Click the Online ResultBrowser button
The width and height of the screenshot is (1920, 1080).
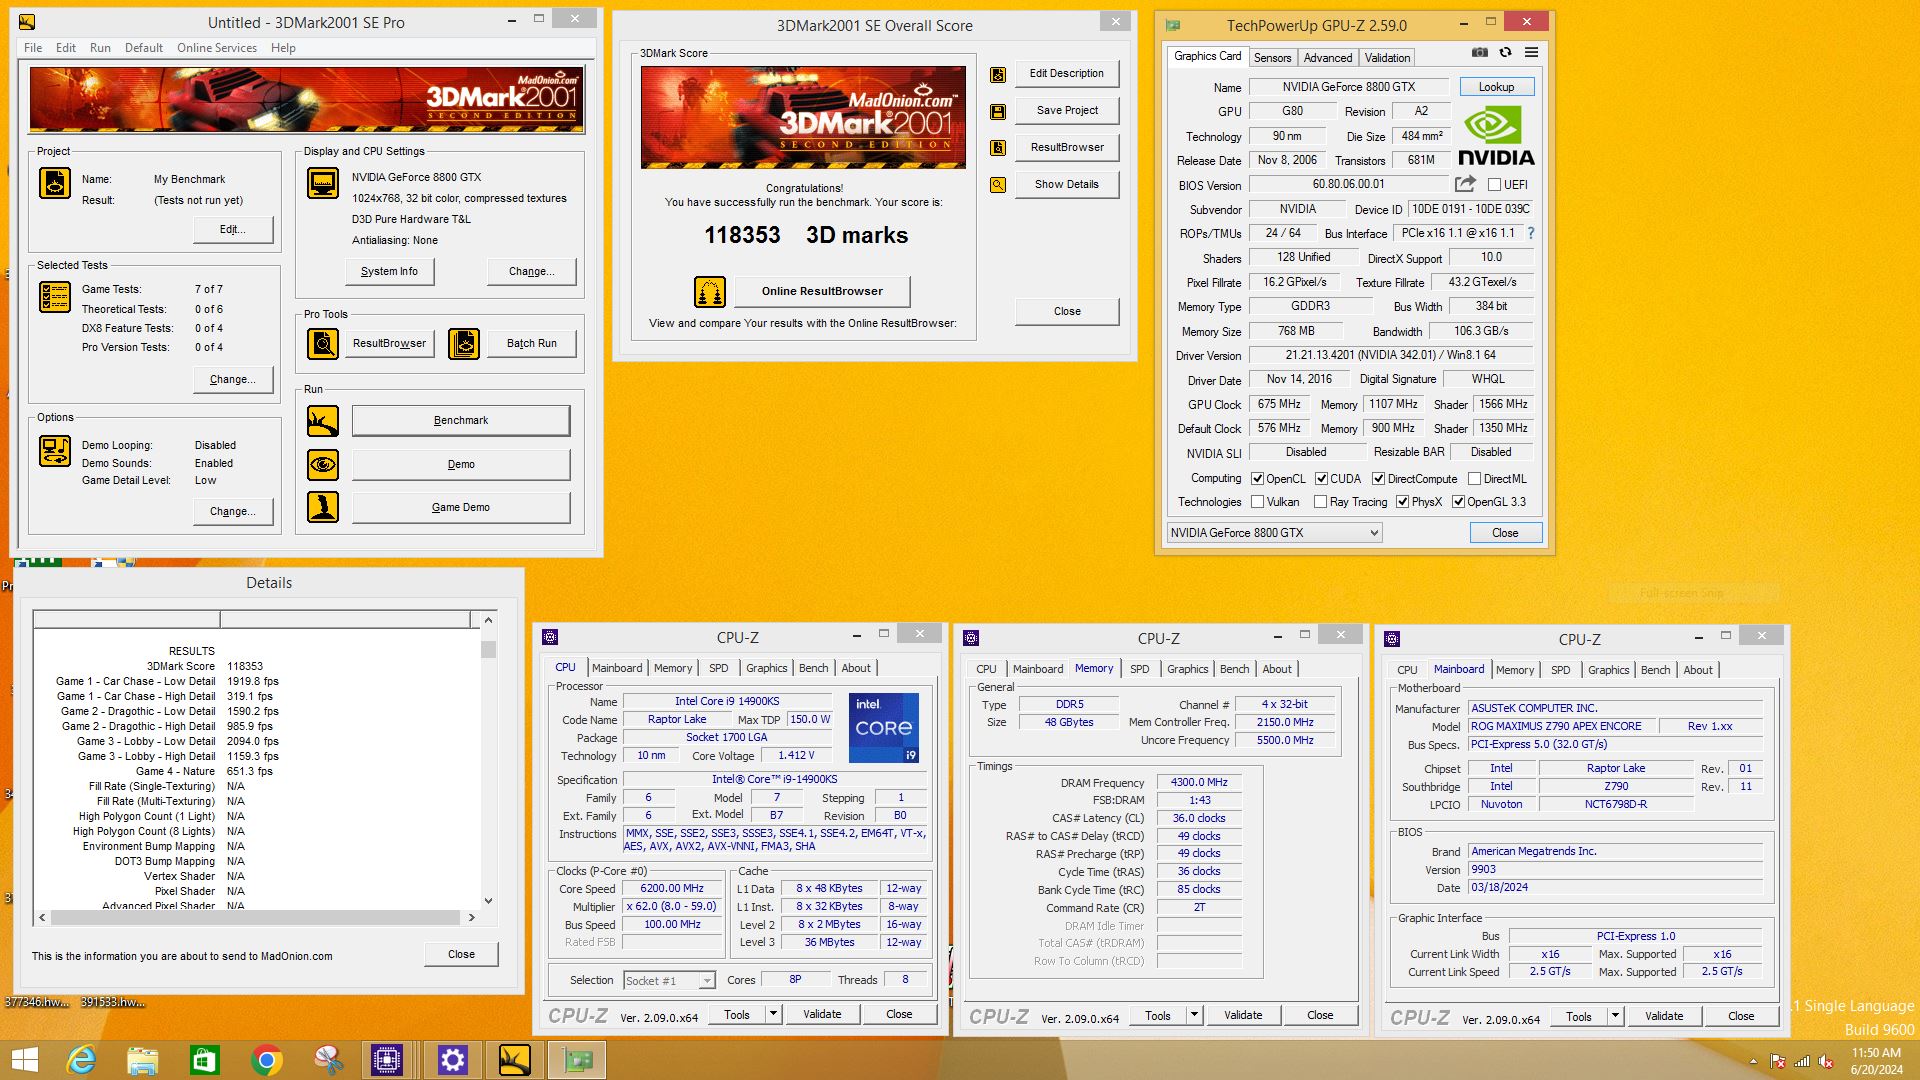point(822,292)
